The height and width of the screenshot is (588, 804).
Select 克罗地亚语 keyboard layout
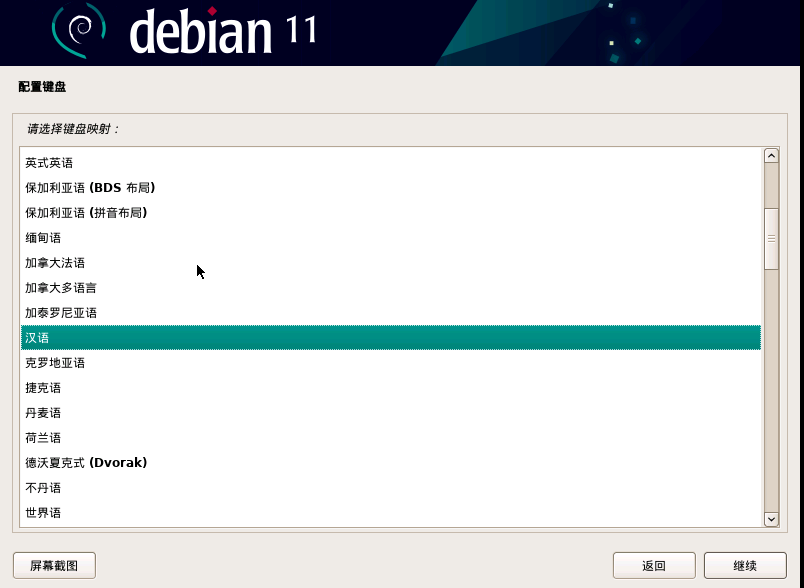391,363
